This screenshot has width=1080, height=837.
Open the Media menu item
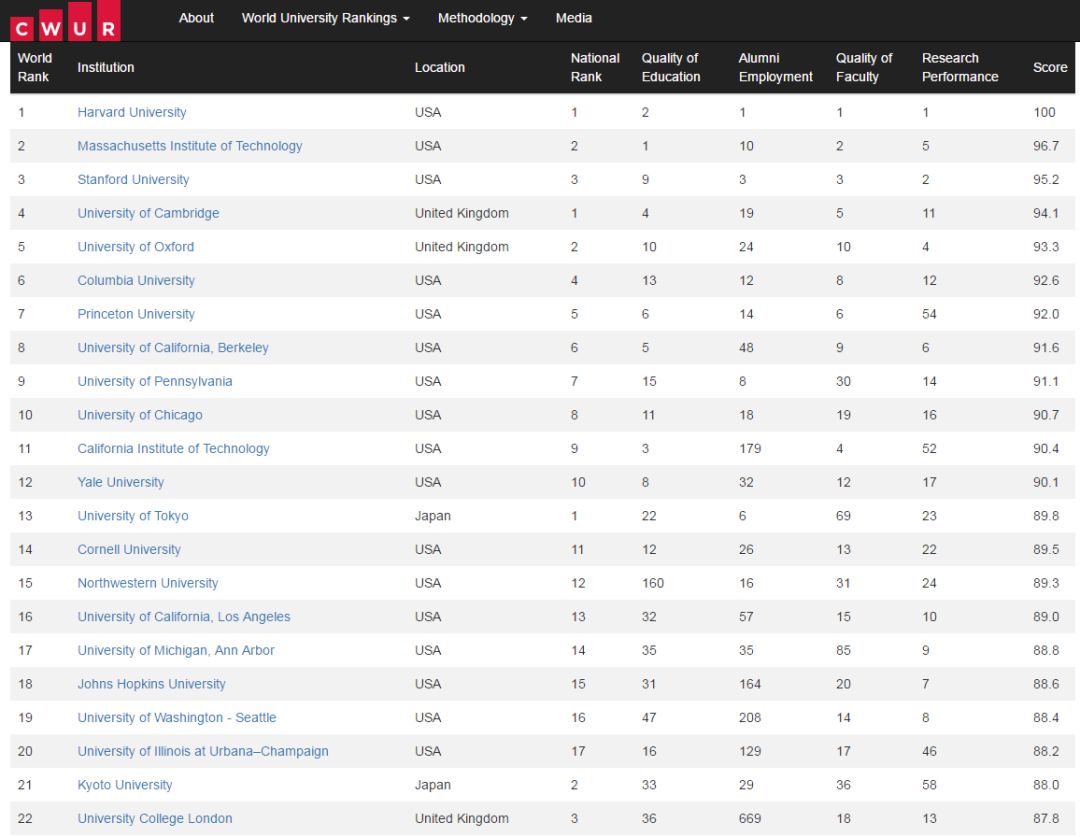pyautogui.click(x=573, y=18)
